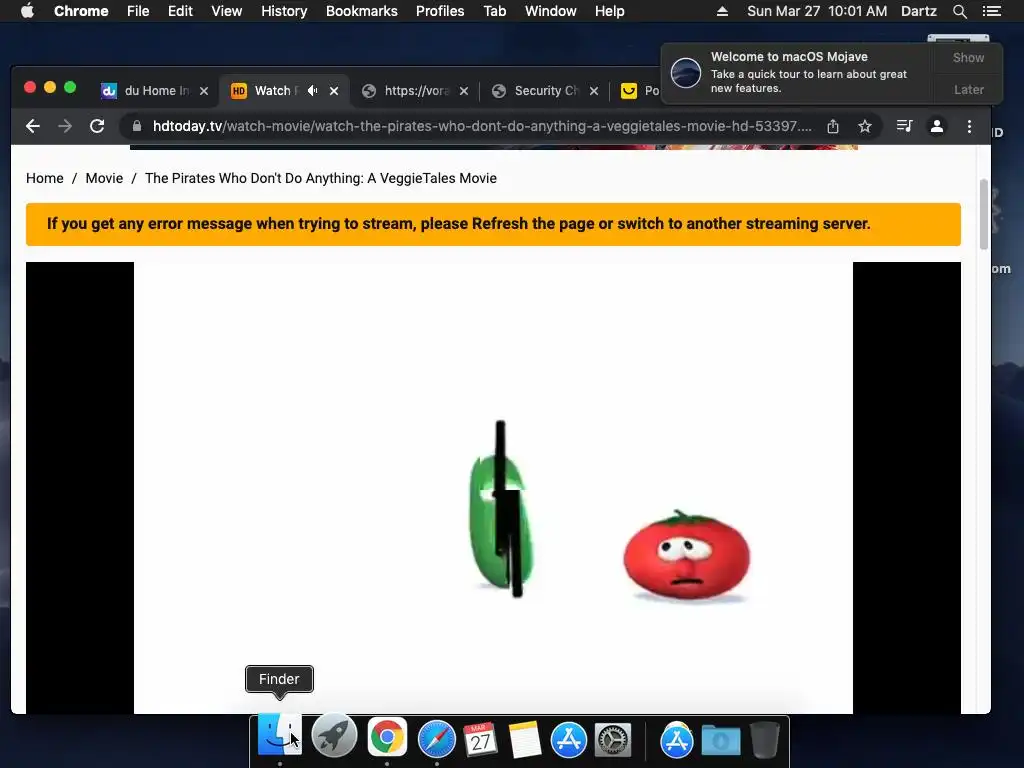
Task: Close the Watch tab
Action: click(334, 91)
